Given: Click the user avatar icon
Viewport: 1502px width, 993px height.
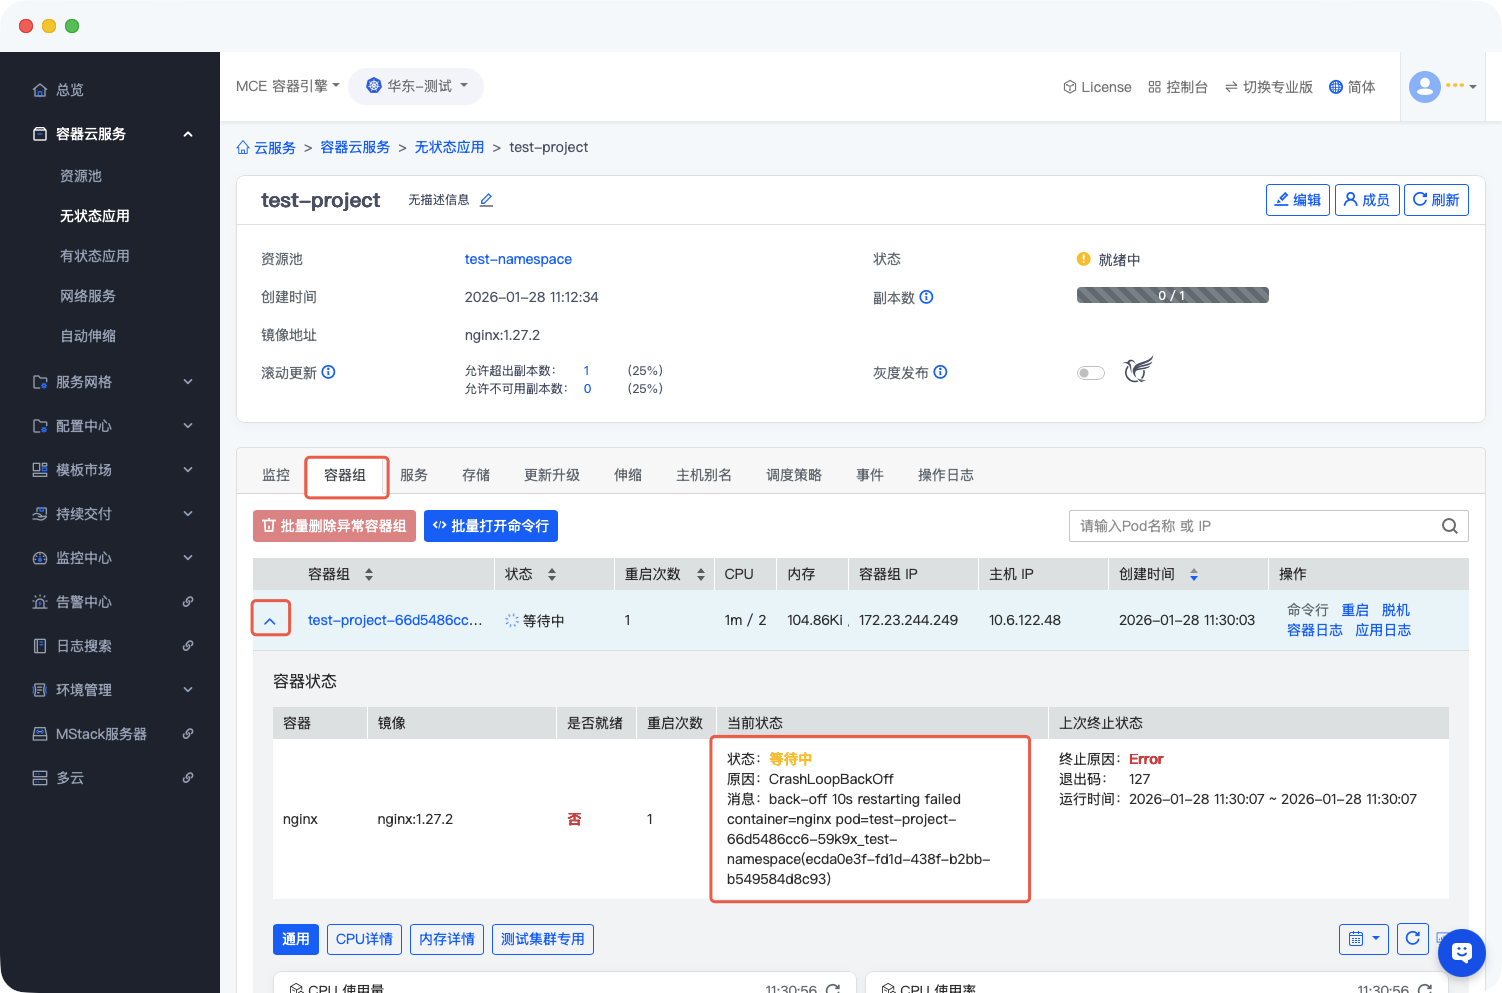Looking at the screenshot, I should point(1424,87).
